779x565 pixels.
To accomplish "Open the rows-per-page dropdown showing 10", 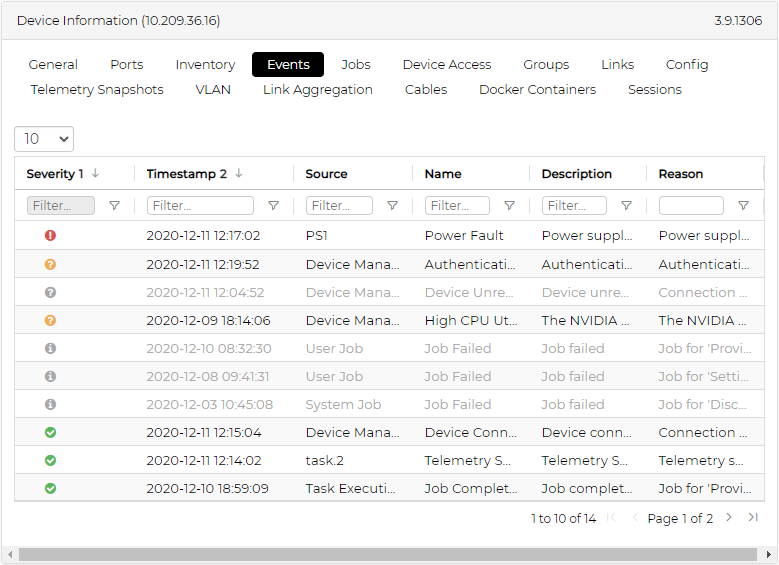I will pos(44,139).
